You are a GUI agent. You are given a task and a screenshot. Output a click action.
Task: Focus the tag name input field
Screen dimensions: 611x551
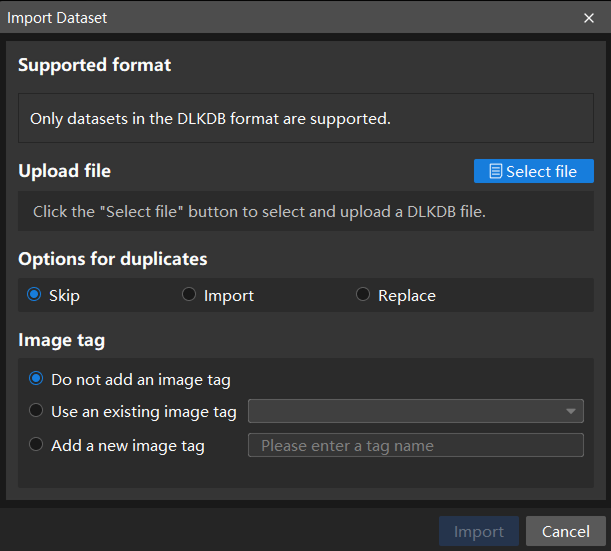415,445
